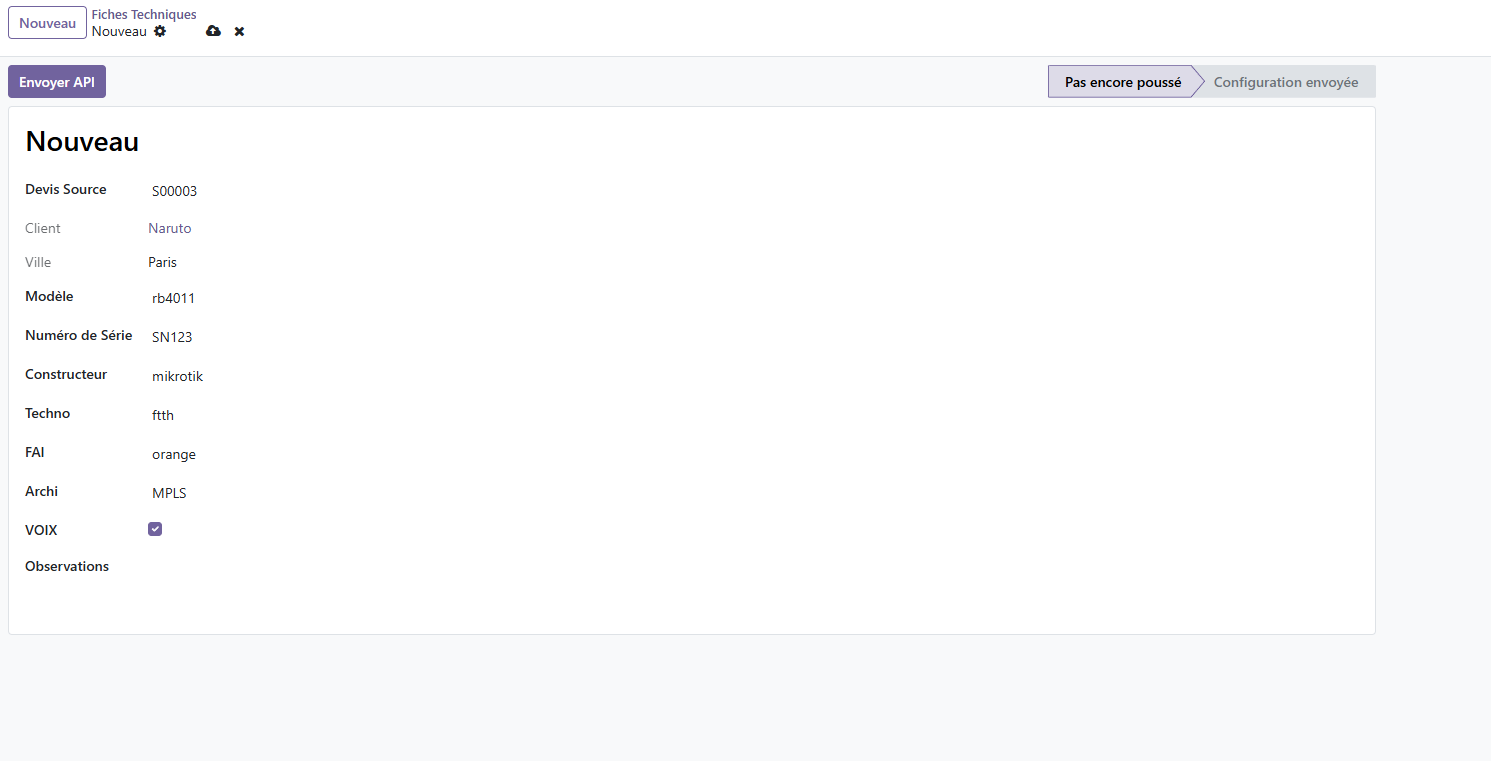Image resolution: width=1491 pixels, height=761 pixels.
Task: Open the client link Naruto
Action: coord(170,228)
